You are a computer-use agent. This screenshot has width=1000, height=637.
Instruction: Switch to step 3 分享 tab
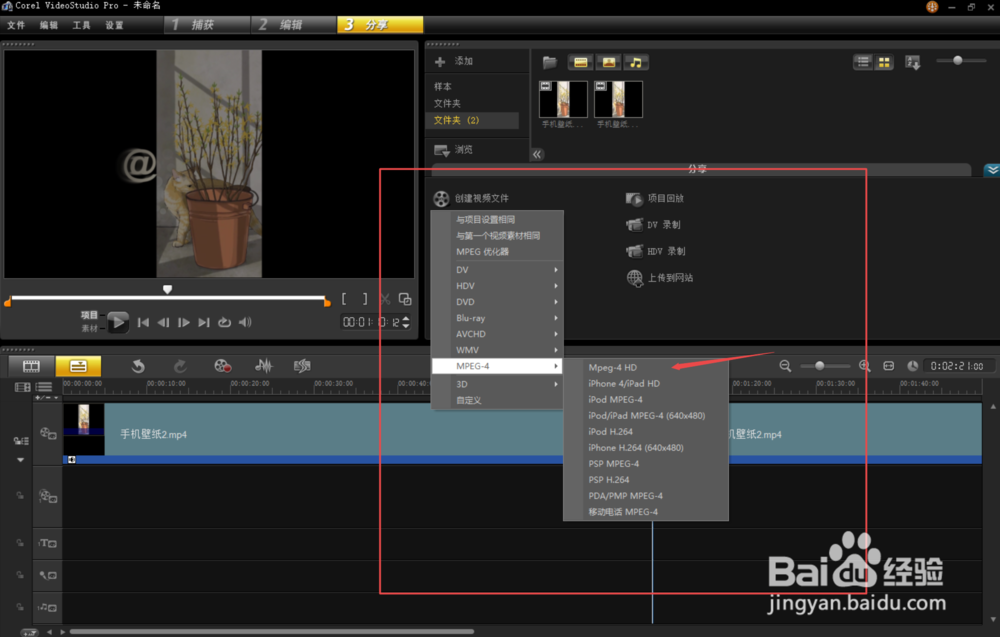coord(379,24)
